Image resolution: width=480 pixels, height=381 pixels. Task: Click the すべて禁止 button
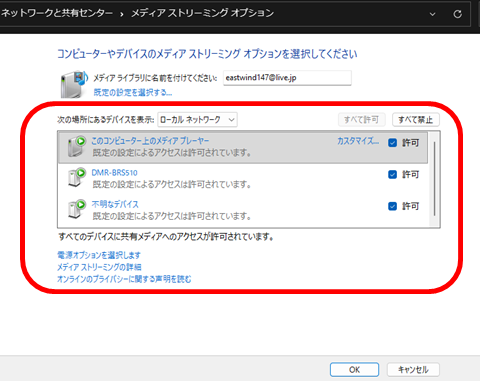click(416, 120)
